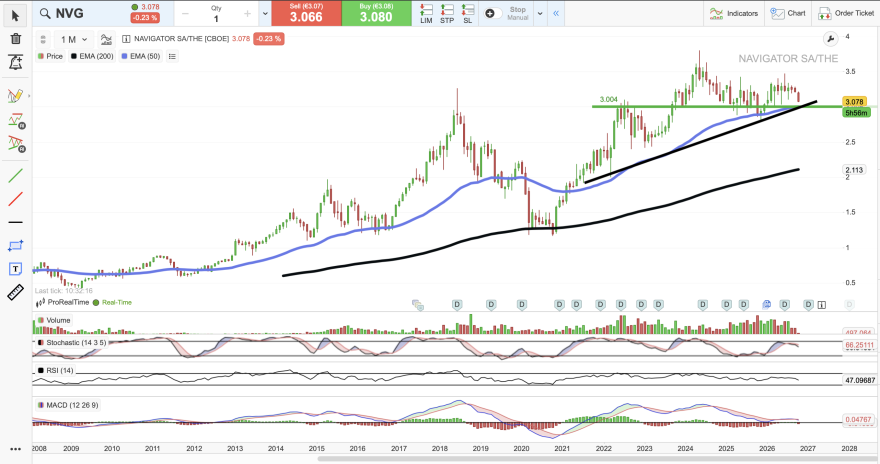Click the 3.078 current price label on axis
This screenshot has height=464, width=880.
(x=855, y=102)
